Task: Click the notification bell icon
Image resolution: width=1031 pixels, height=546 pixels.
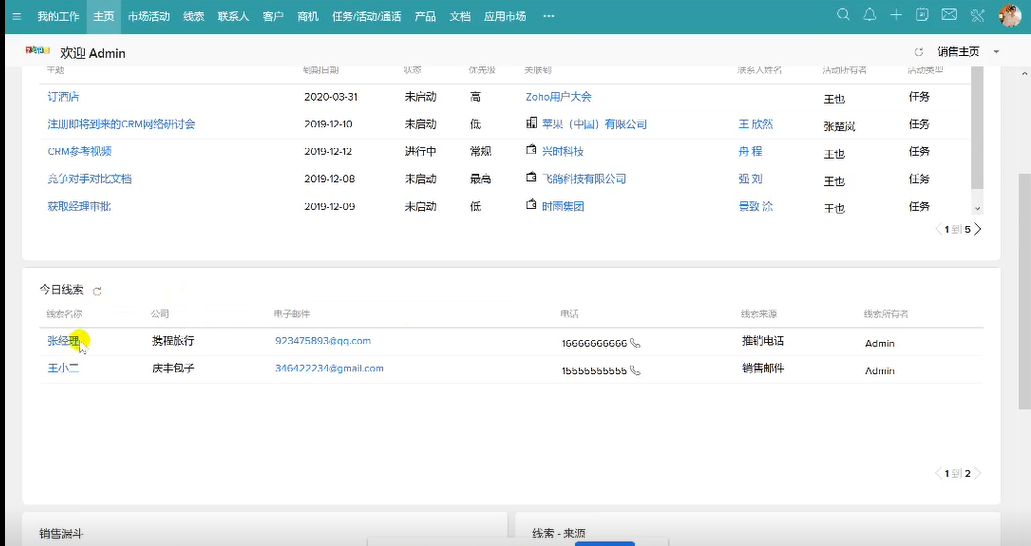Action: tap(870, 15)
